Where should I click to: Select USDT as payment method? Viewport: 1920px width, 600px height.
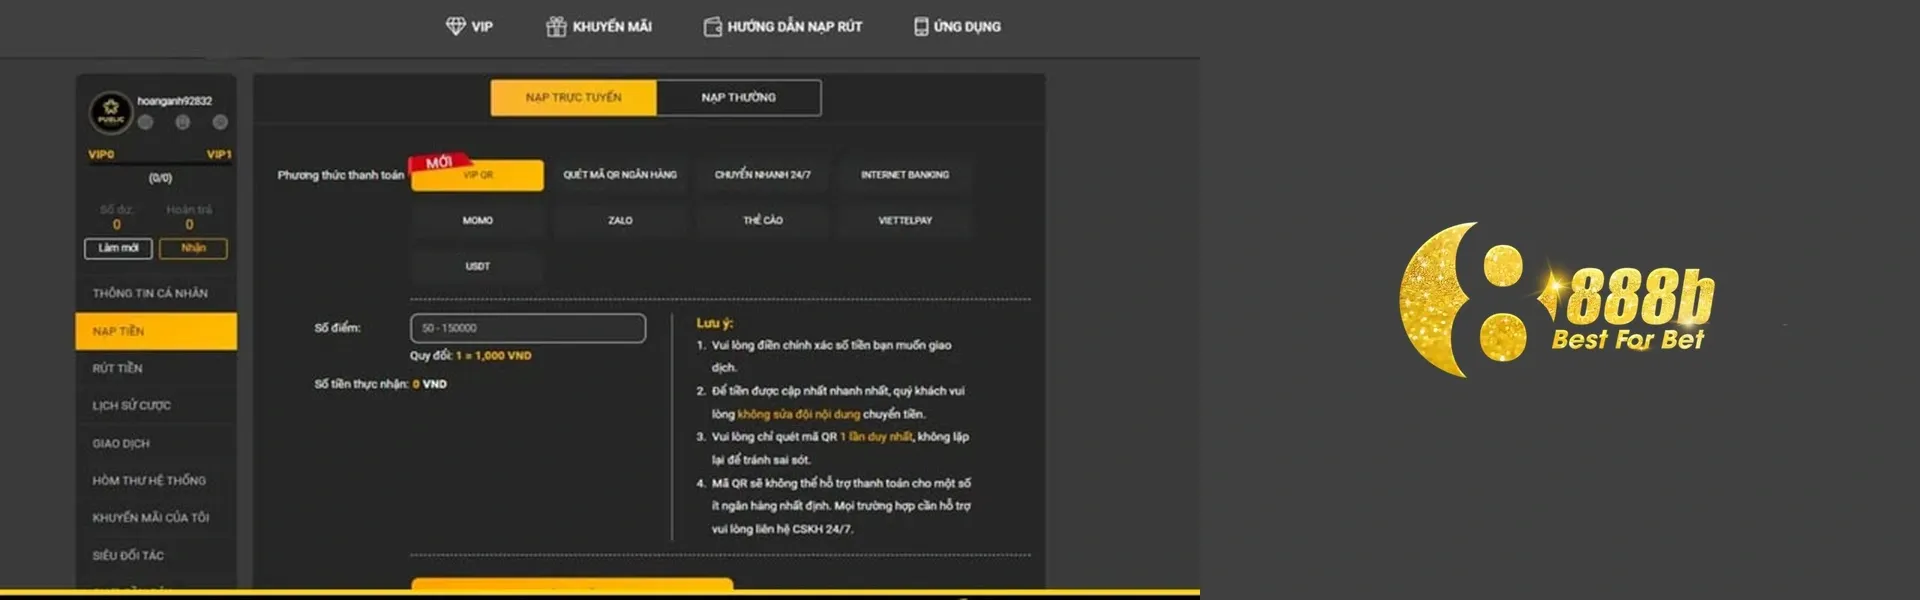click(x=478, y=266)
